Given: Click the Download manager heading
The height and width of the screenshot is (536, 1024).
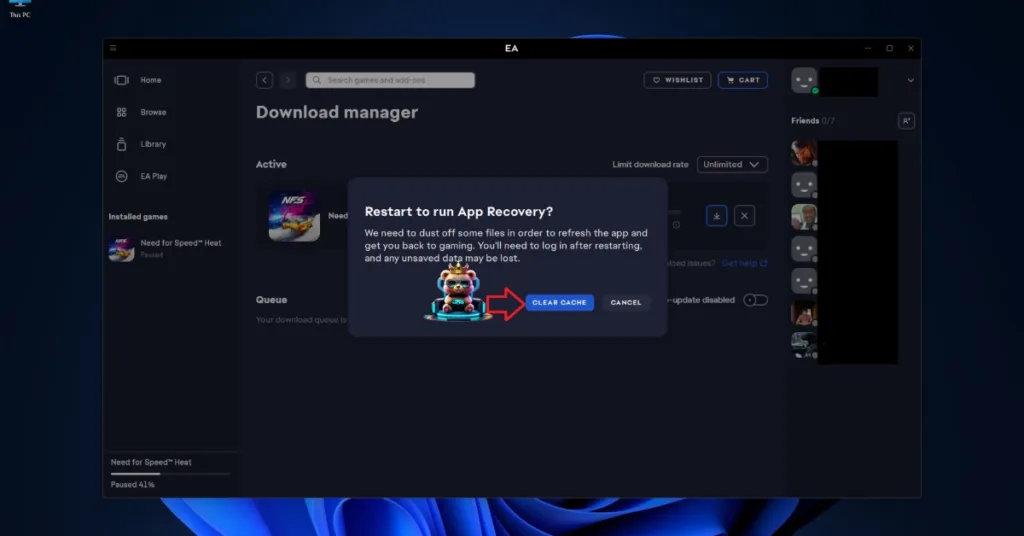Looking at the screenshot, I should [337, 112].
